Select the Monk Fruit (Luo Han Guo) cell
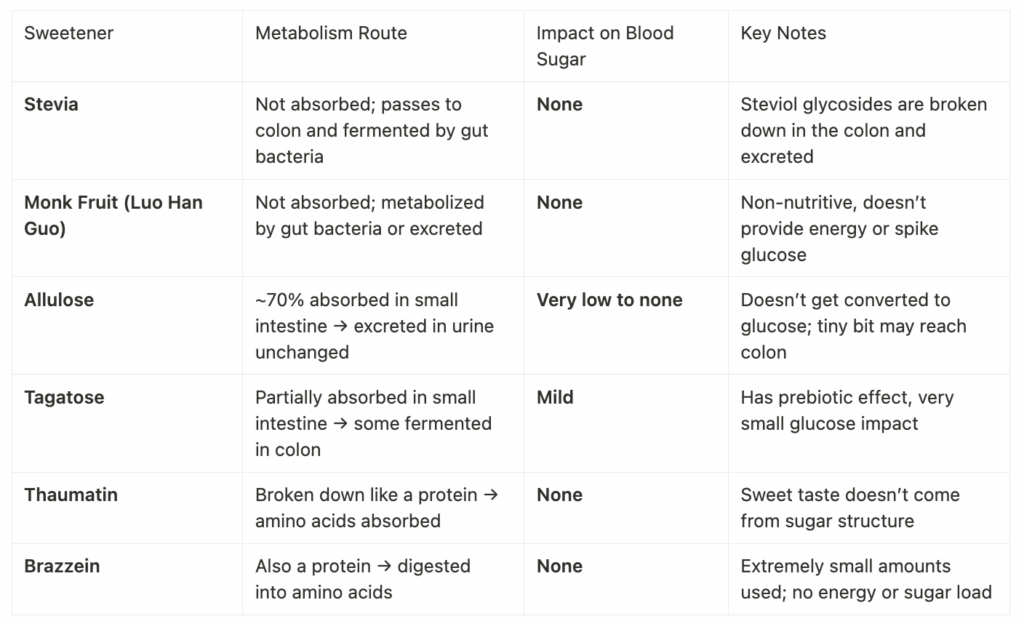The height and width of the screenshot is (624, 1024). click(x=113, y=215)
